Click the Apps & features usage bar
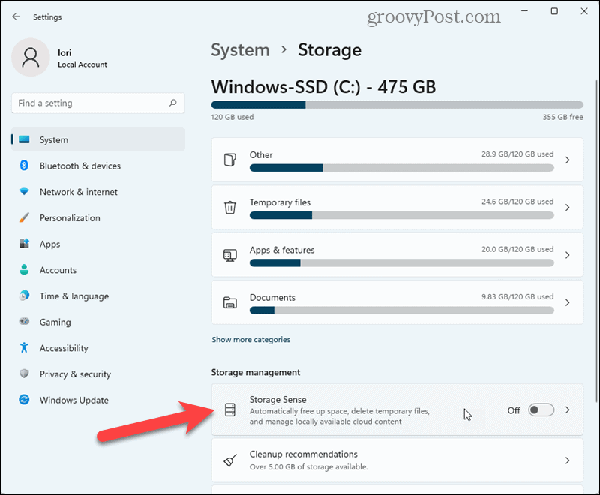The height and width of the screenshot is (495, 600). (x=401, y=263)
